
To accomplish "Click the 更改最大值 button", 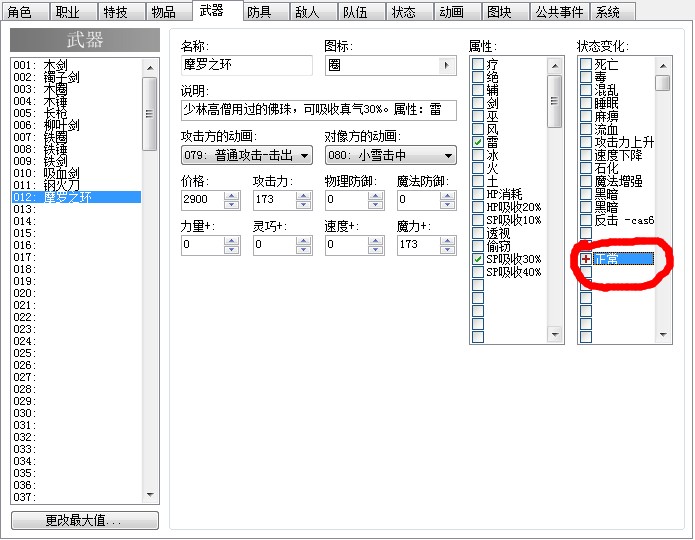I will (x=85, y=520).
